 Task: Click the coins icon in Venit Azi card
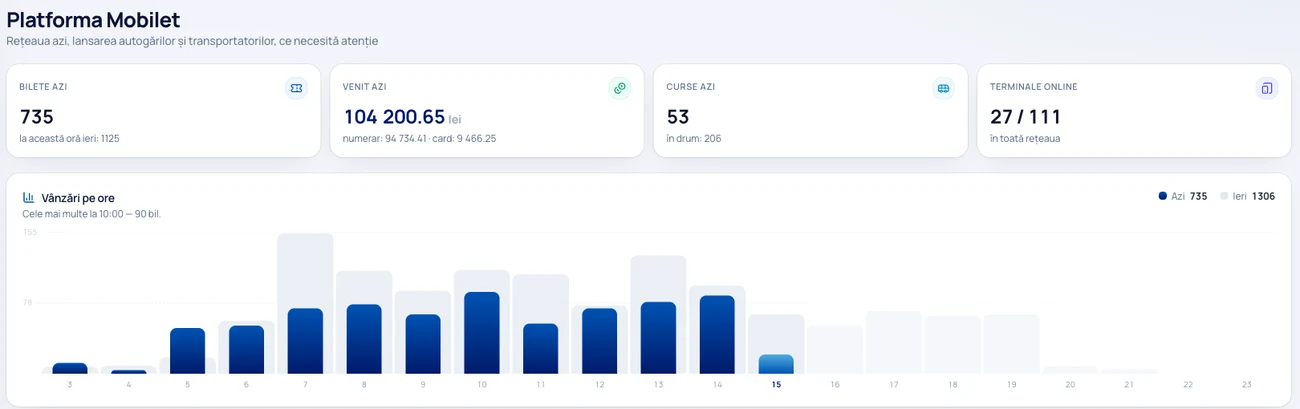pyautogui.click(x=620, y=88)
